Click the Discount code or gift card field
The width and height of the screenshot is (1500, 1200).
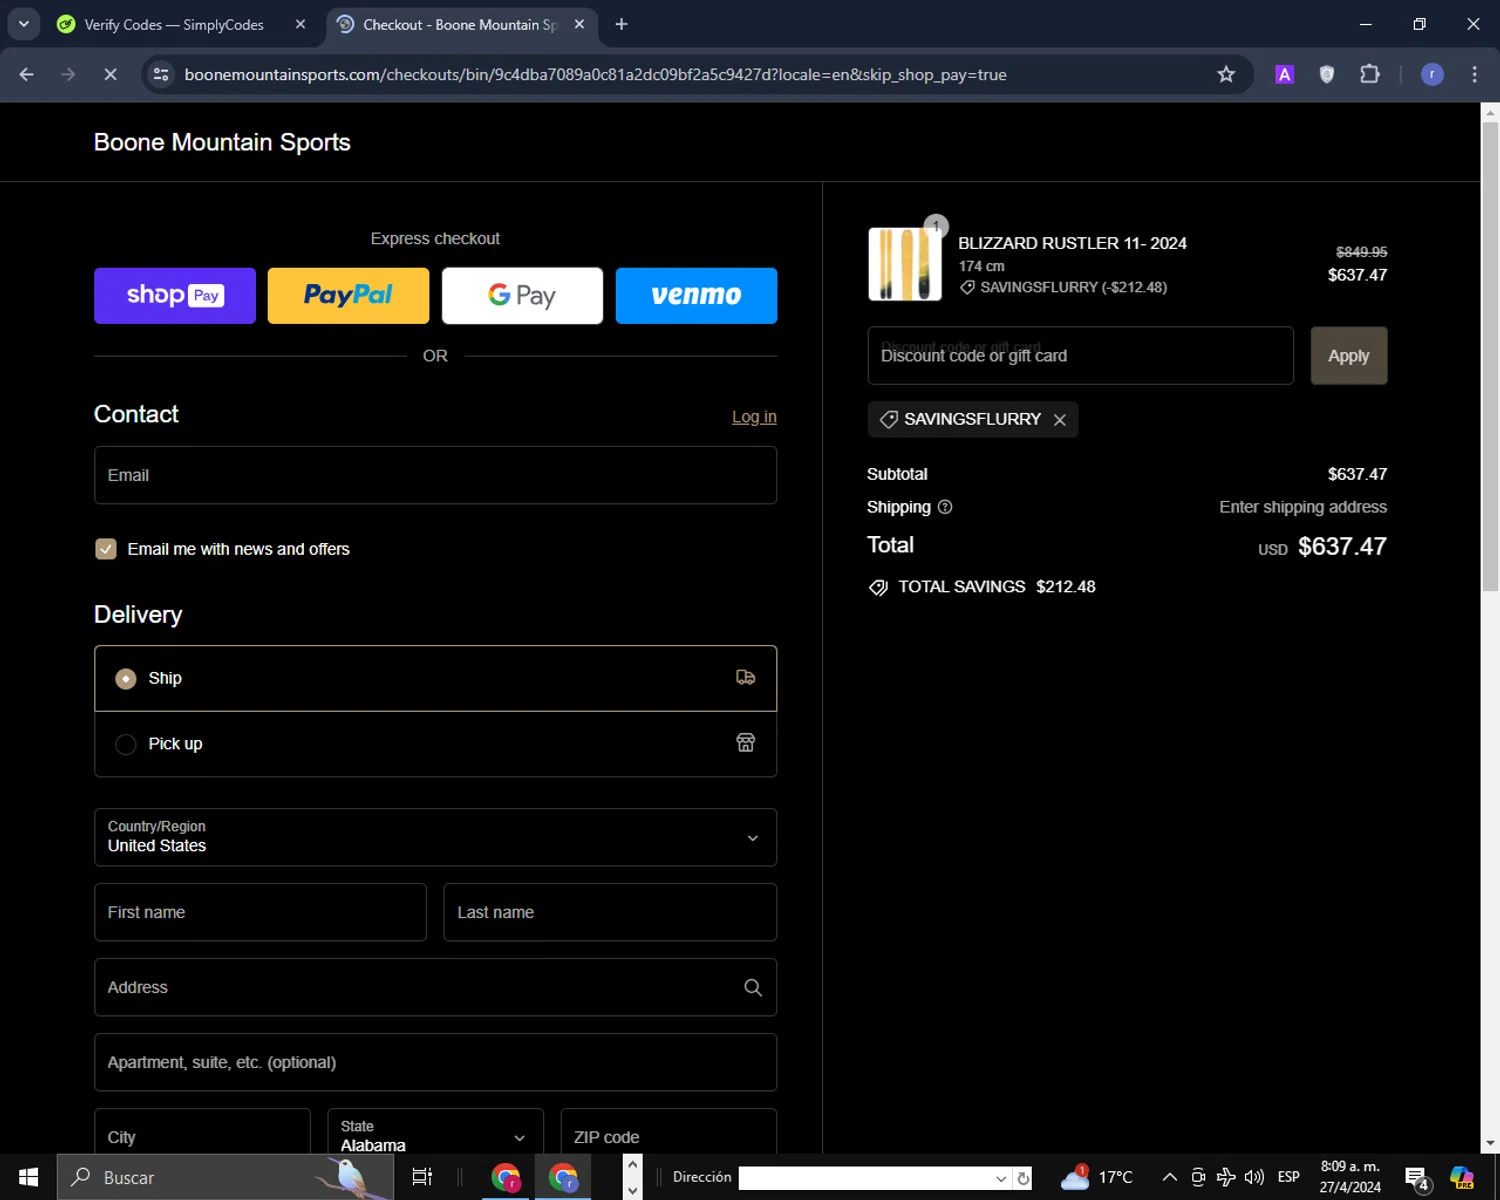(1080, 356)
